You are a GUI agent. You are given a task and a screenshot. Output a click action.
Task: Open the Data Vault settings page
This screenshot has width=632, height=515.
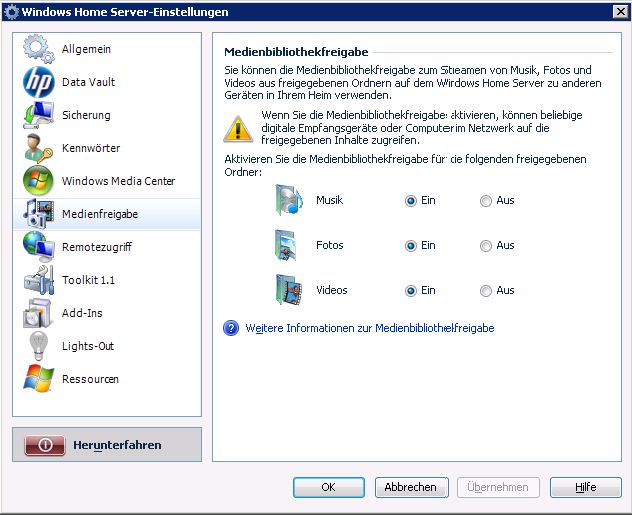coord(107,82)
